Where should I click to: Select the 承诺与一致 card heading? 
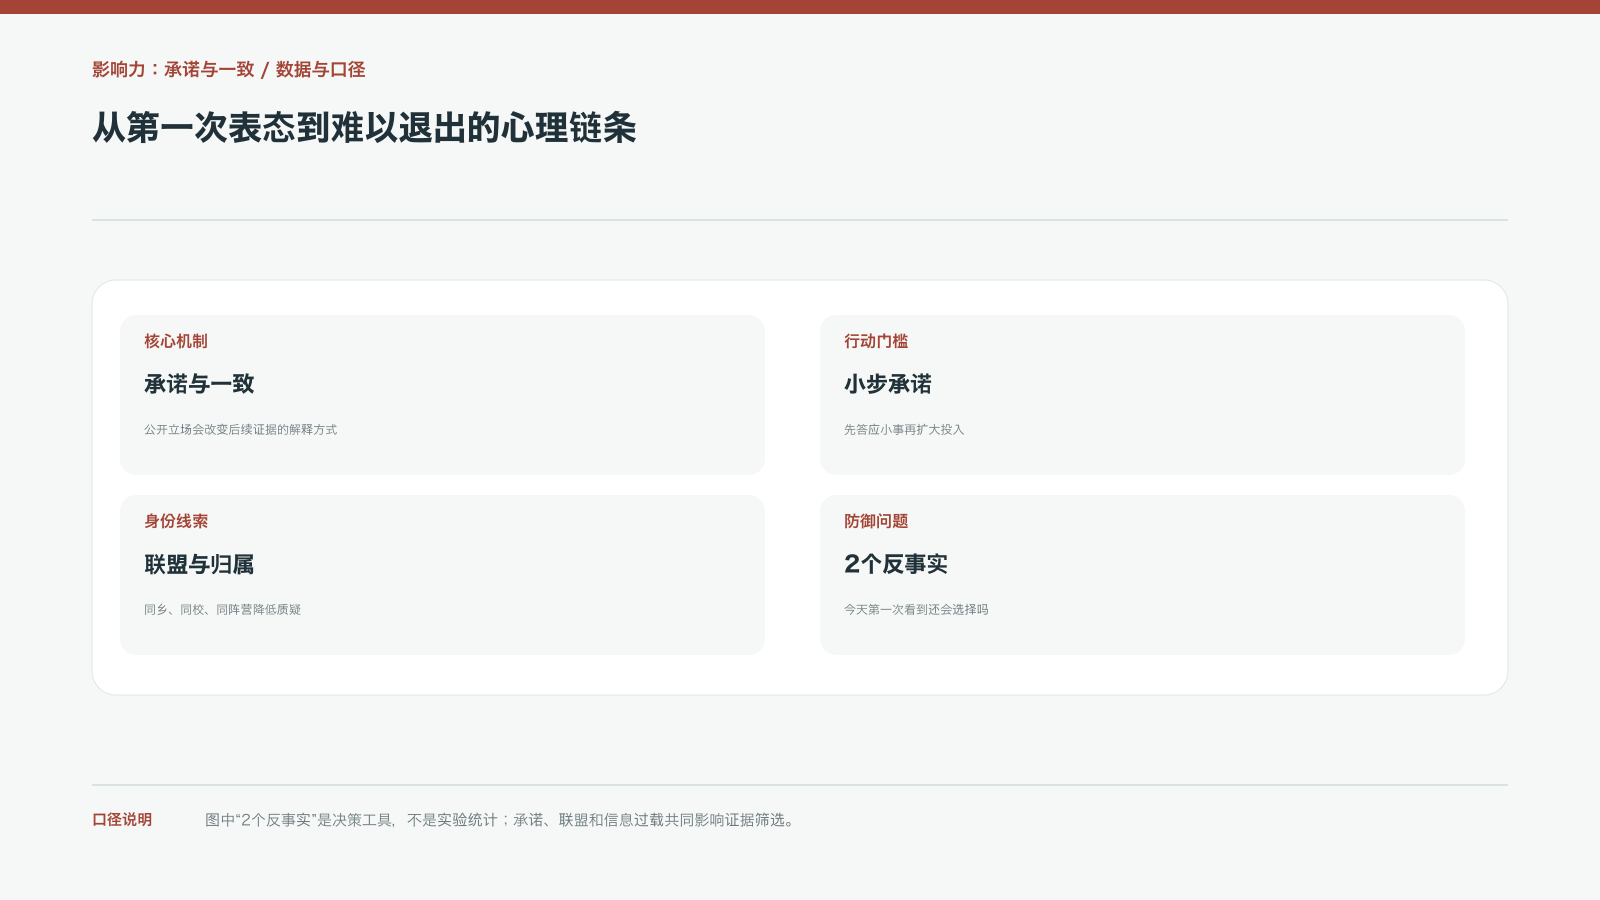click(199, 384)
